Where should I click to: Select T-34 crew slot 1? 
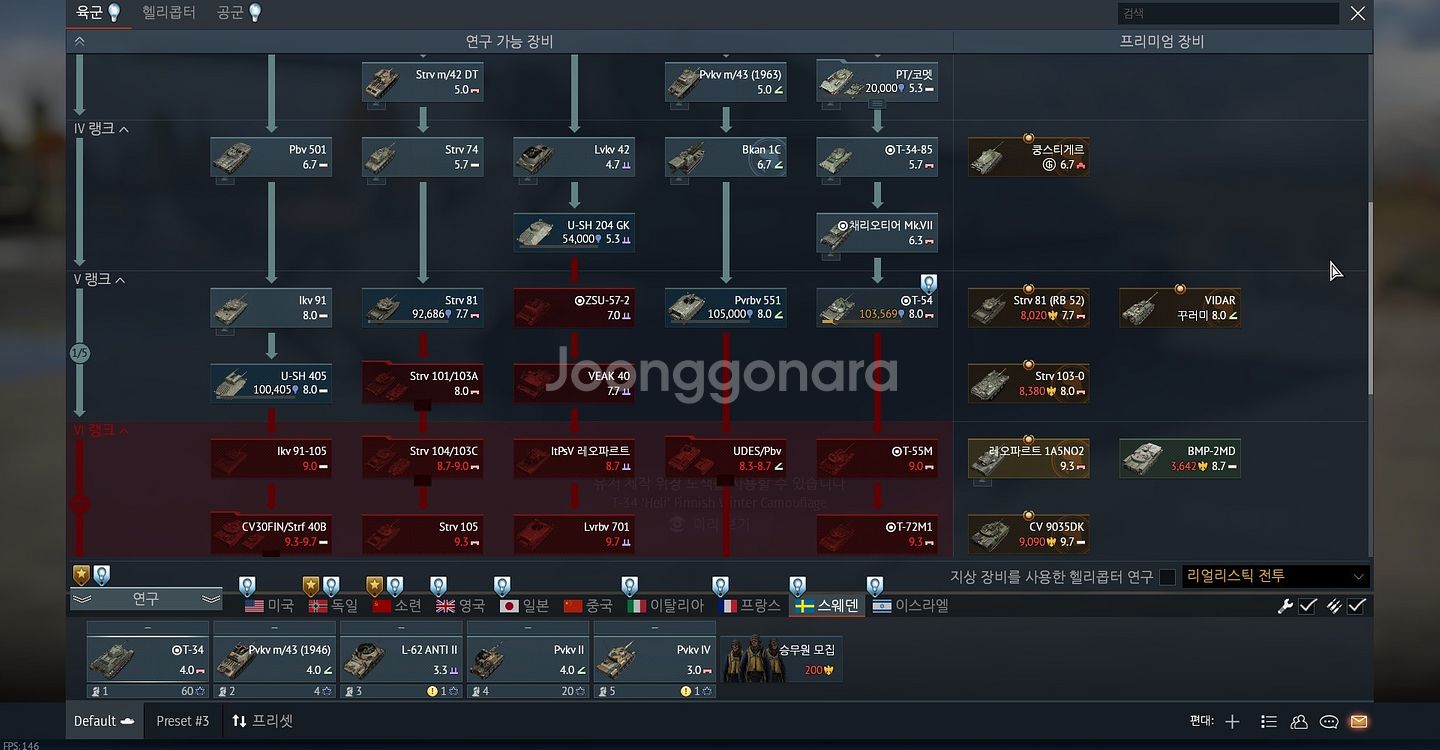[147, 660]
